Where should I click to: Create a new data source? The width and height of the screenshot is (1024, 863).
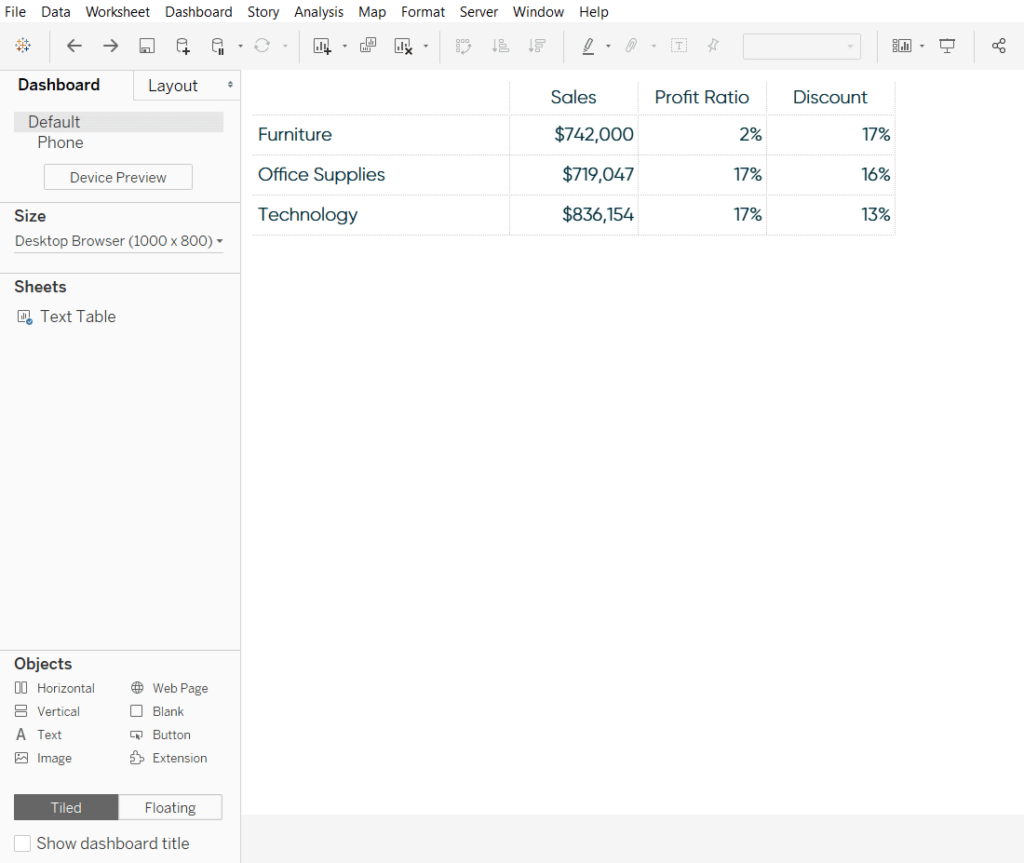(x=182, y=45)
